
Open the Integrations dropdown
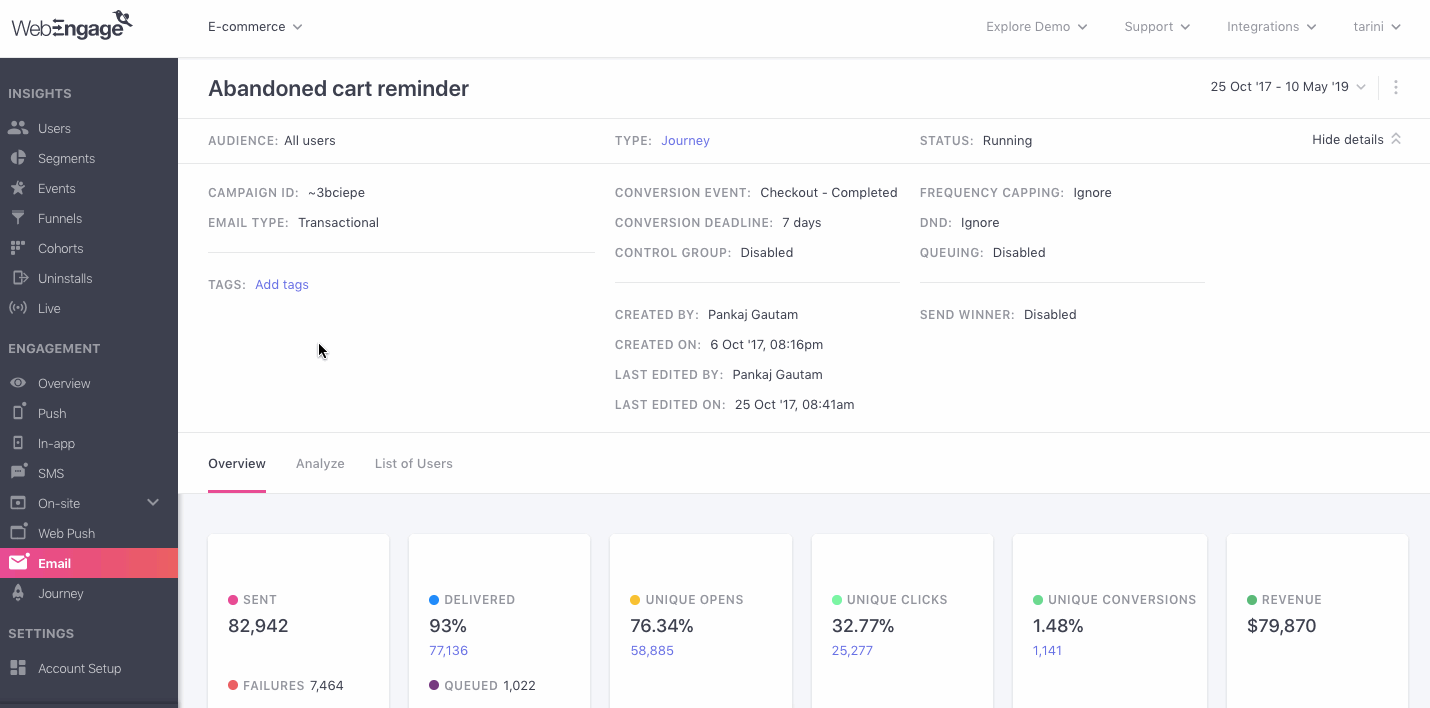1272,27
